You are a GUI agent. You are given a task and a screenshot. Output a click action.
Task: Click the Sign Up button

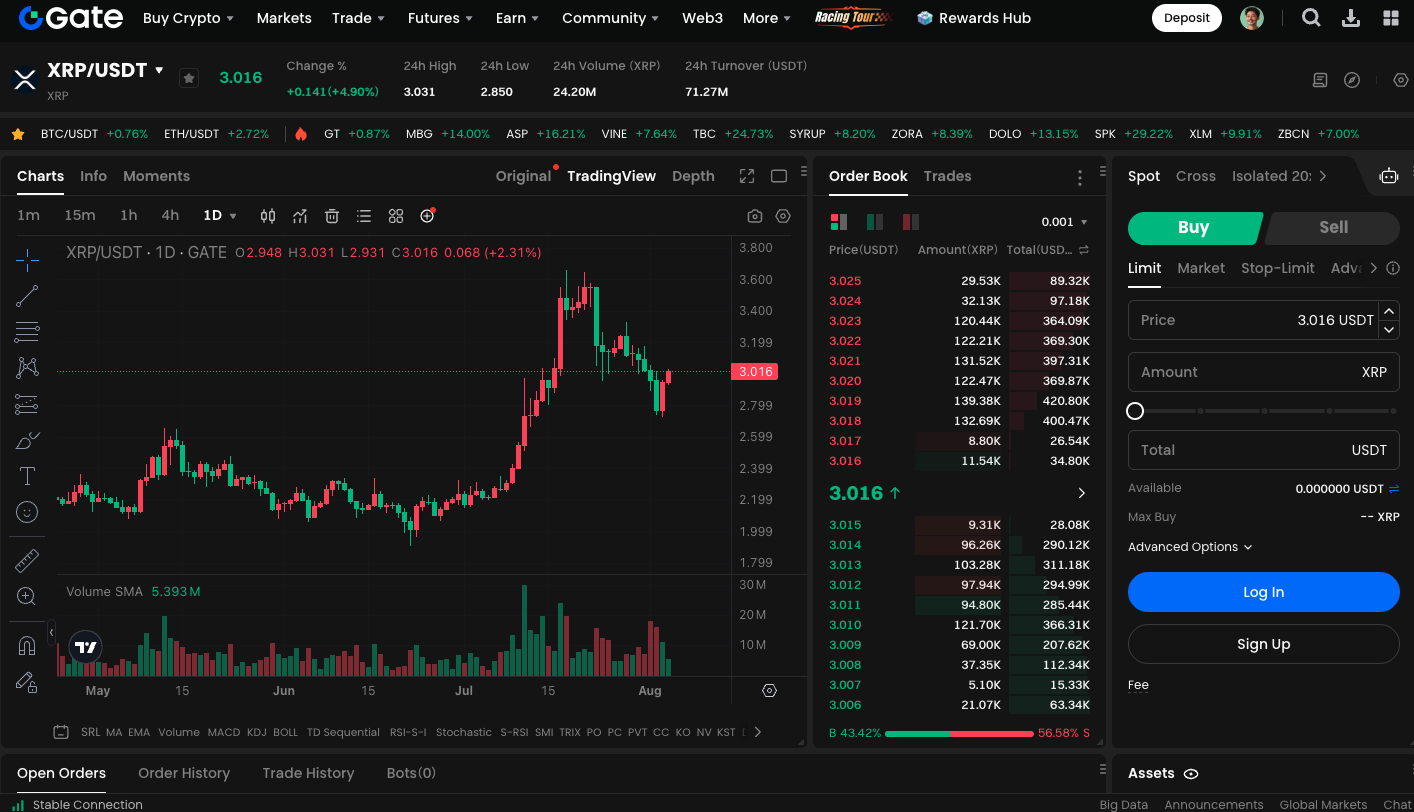(x=1264, y=644)
